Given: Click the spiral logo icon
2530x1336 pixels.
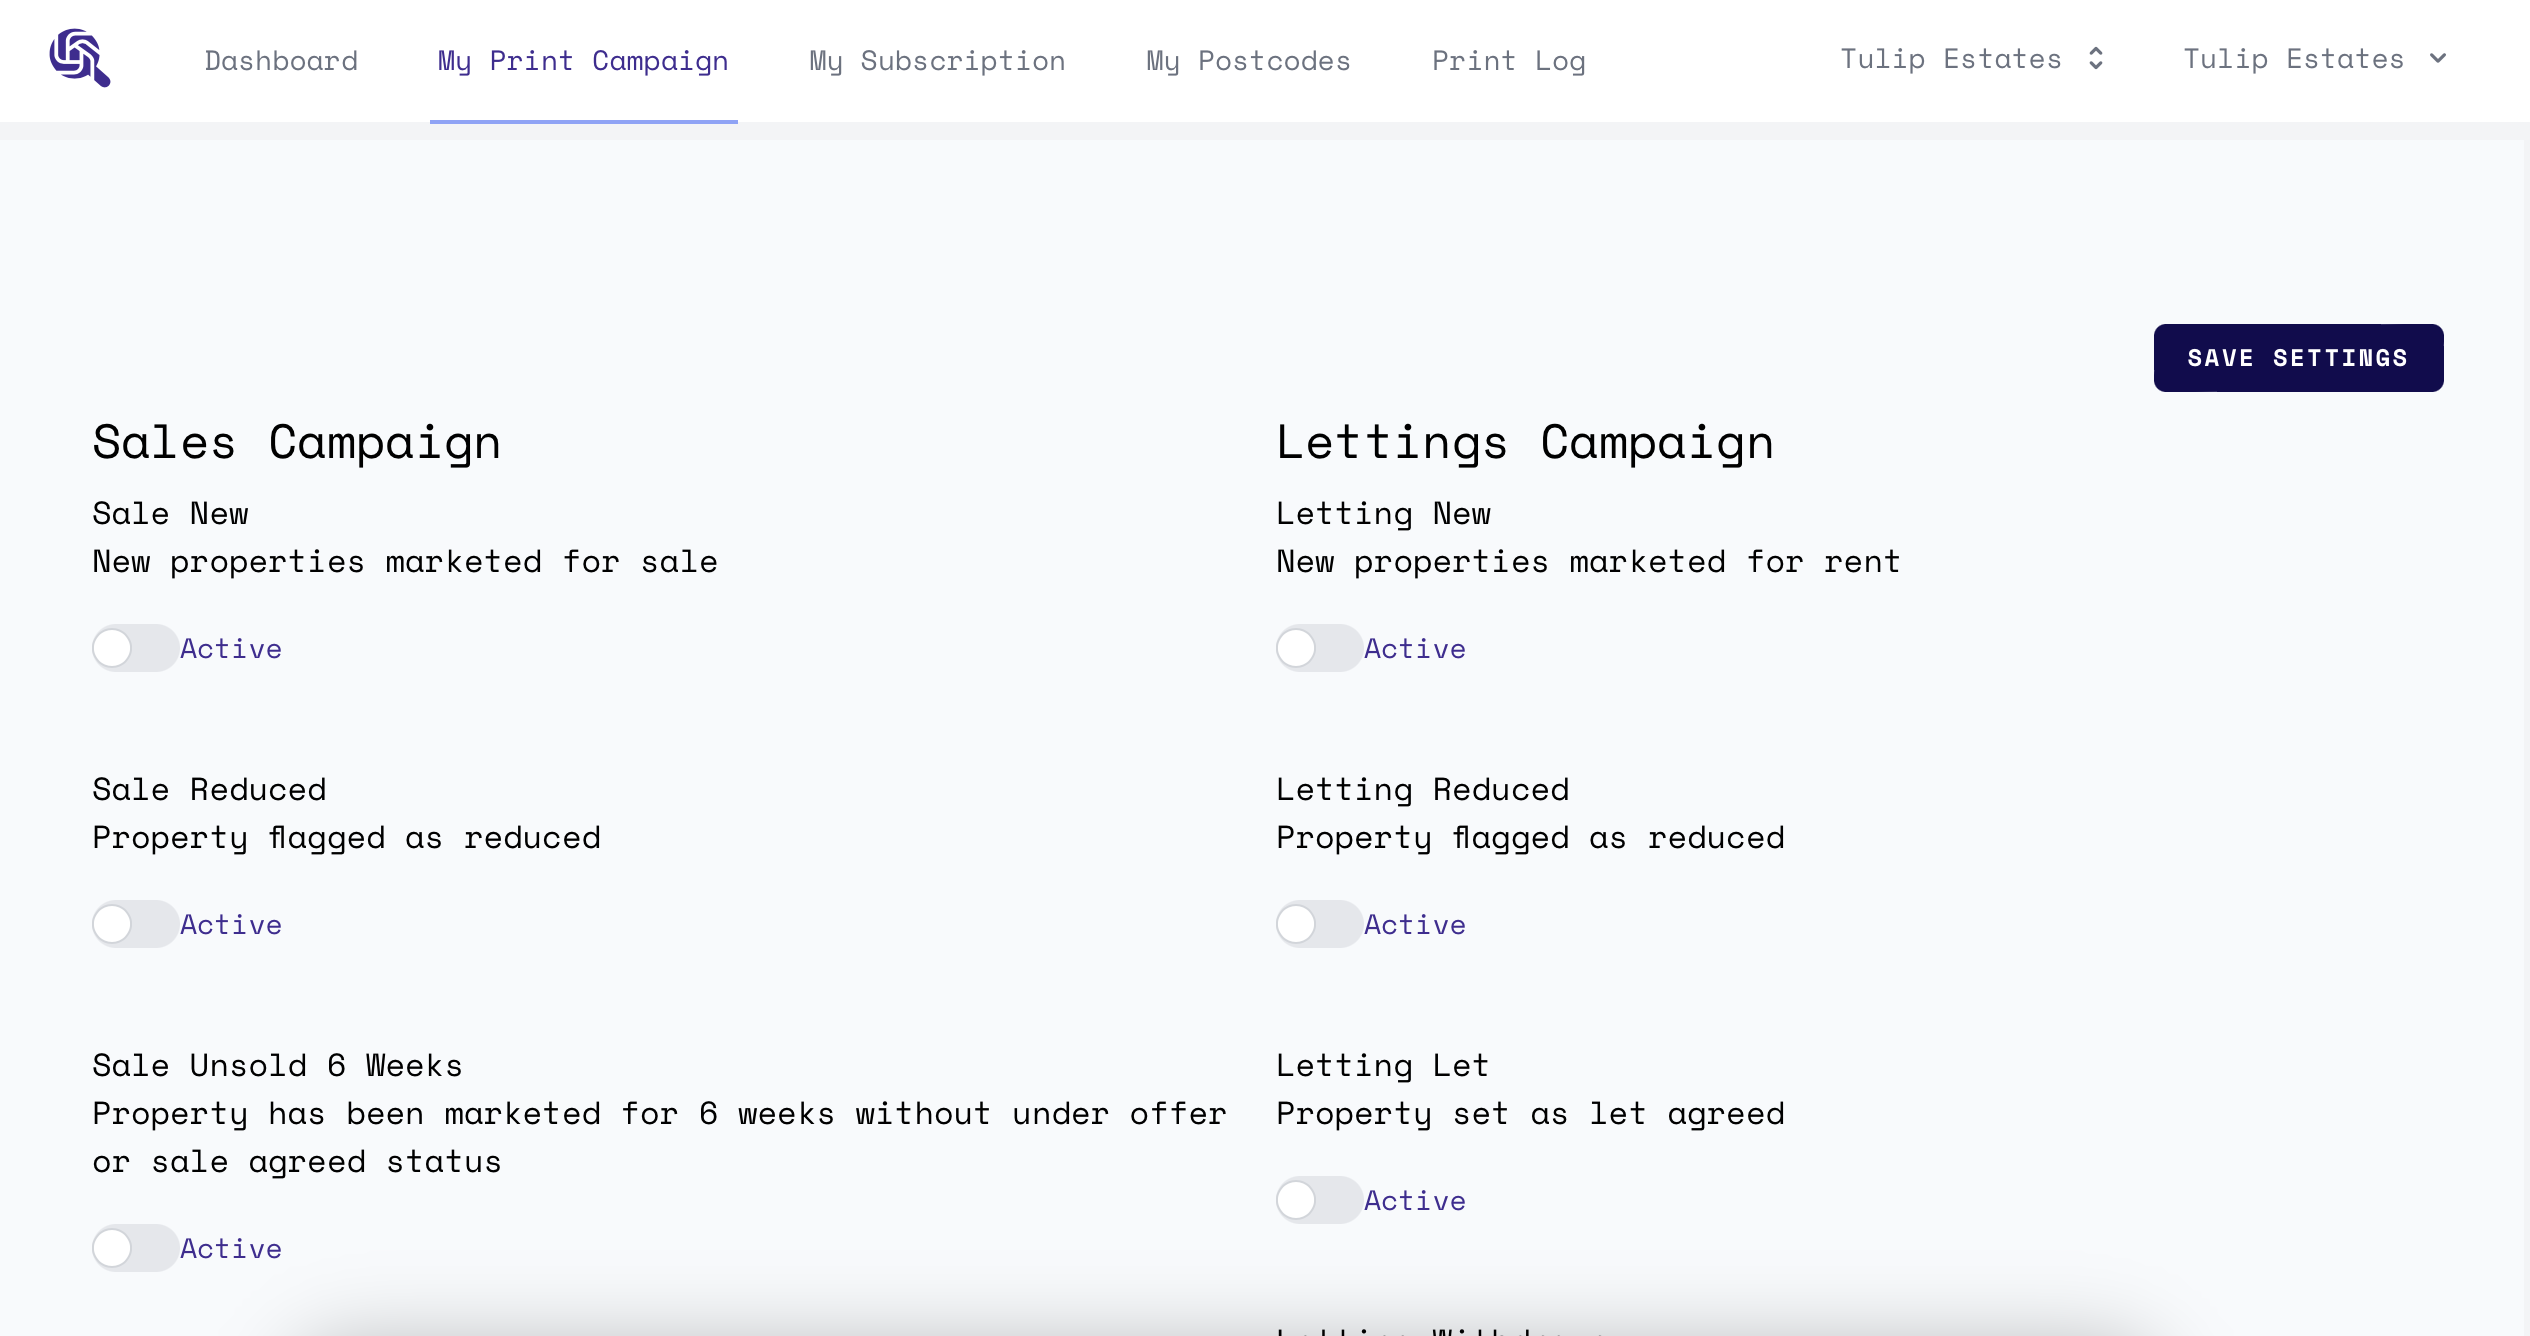Looking at the screenshot, I should click(80, 58).
